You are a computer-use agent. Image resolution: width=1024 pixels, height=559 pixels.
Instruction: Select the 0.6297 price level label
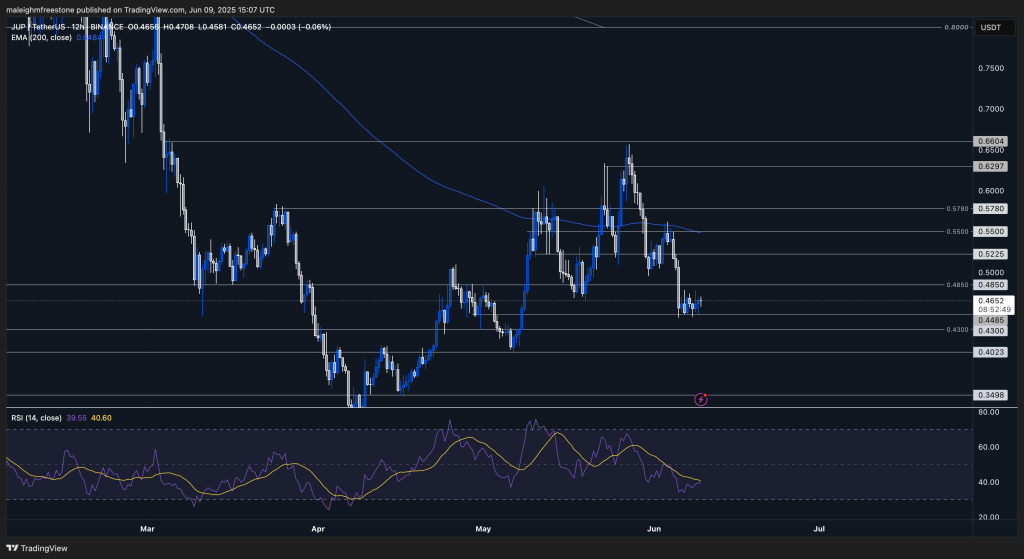[988, 166]
